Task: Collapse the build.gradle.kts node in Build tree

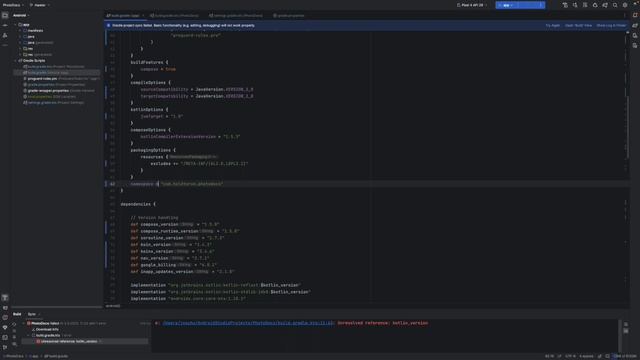Action: [29, 336]
